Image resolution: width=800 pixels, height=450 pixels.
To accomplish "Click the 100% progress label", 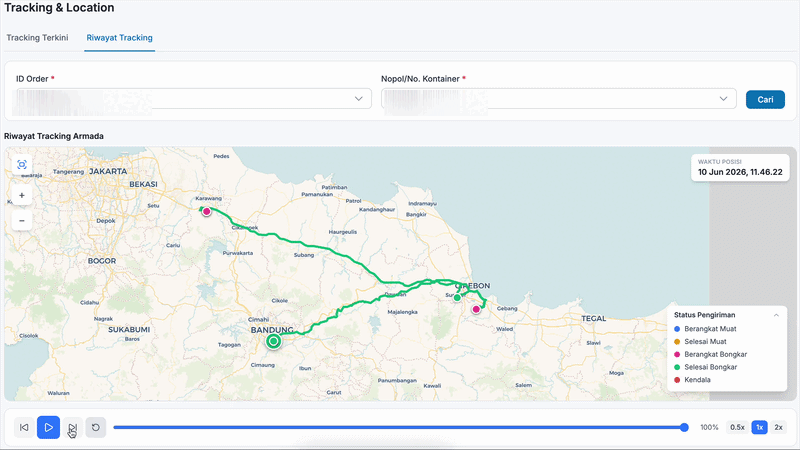I will (x=709, y=428).
